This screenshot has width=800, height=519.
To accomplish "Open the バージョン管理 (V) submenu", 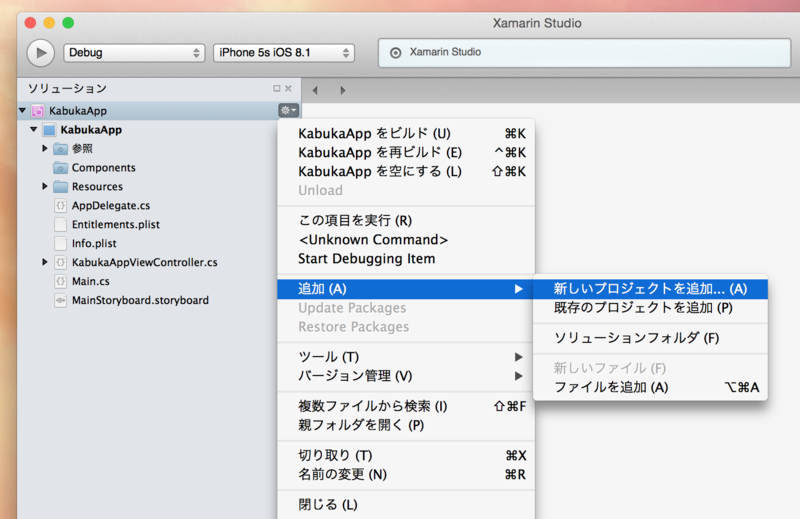I will [x=406, y=376].
